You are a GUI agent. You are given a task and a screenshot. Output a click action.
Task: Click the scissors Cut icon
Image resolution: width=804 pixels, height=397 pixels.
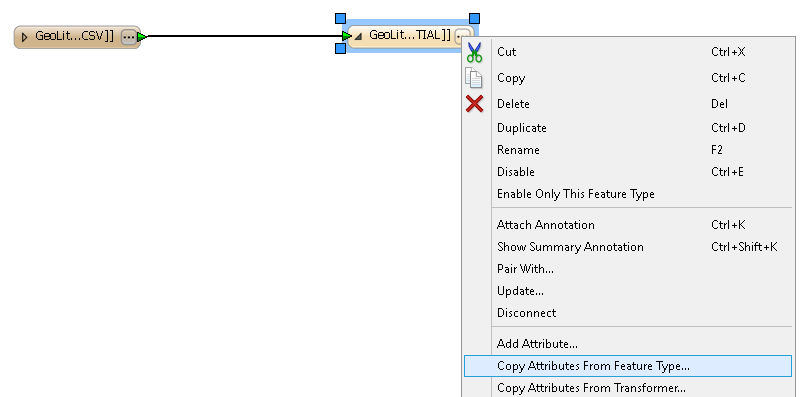coord(474,52)
